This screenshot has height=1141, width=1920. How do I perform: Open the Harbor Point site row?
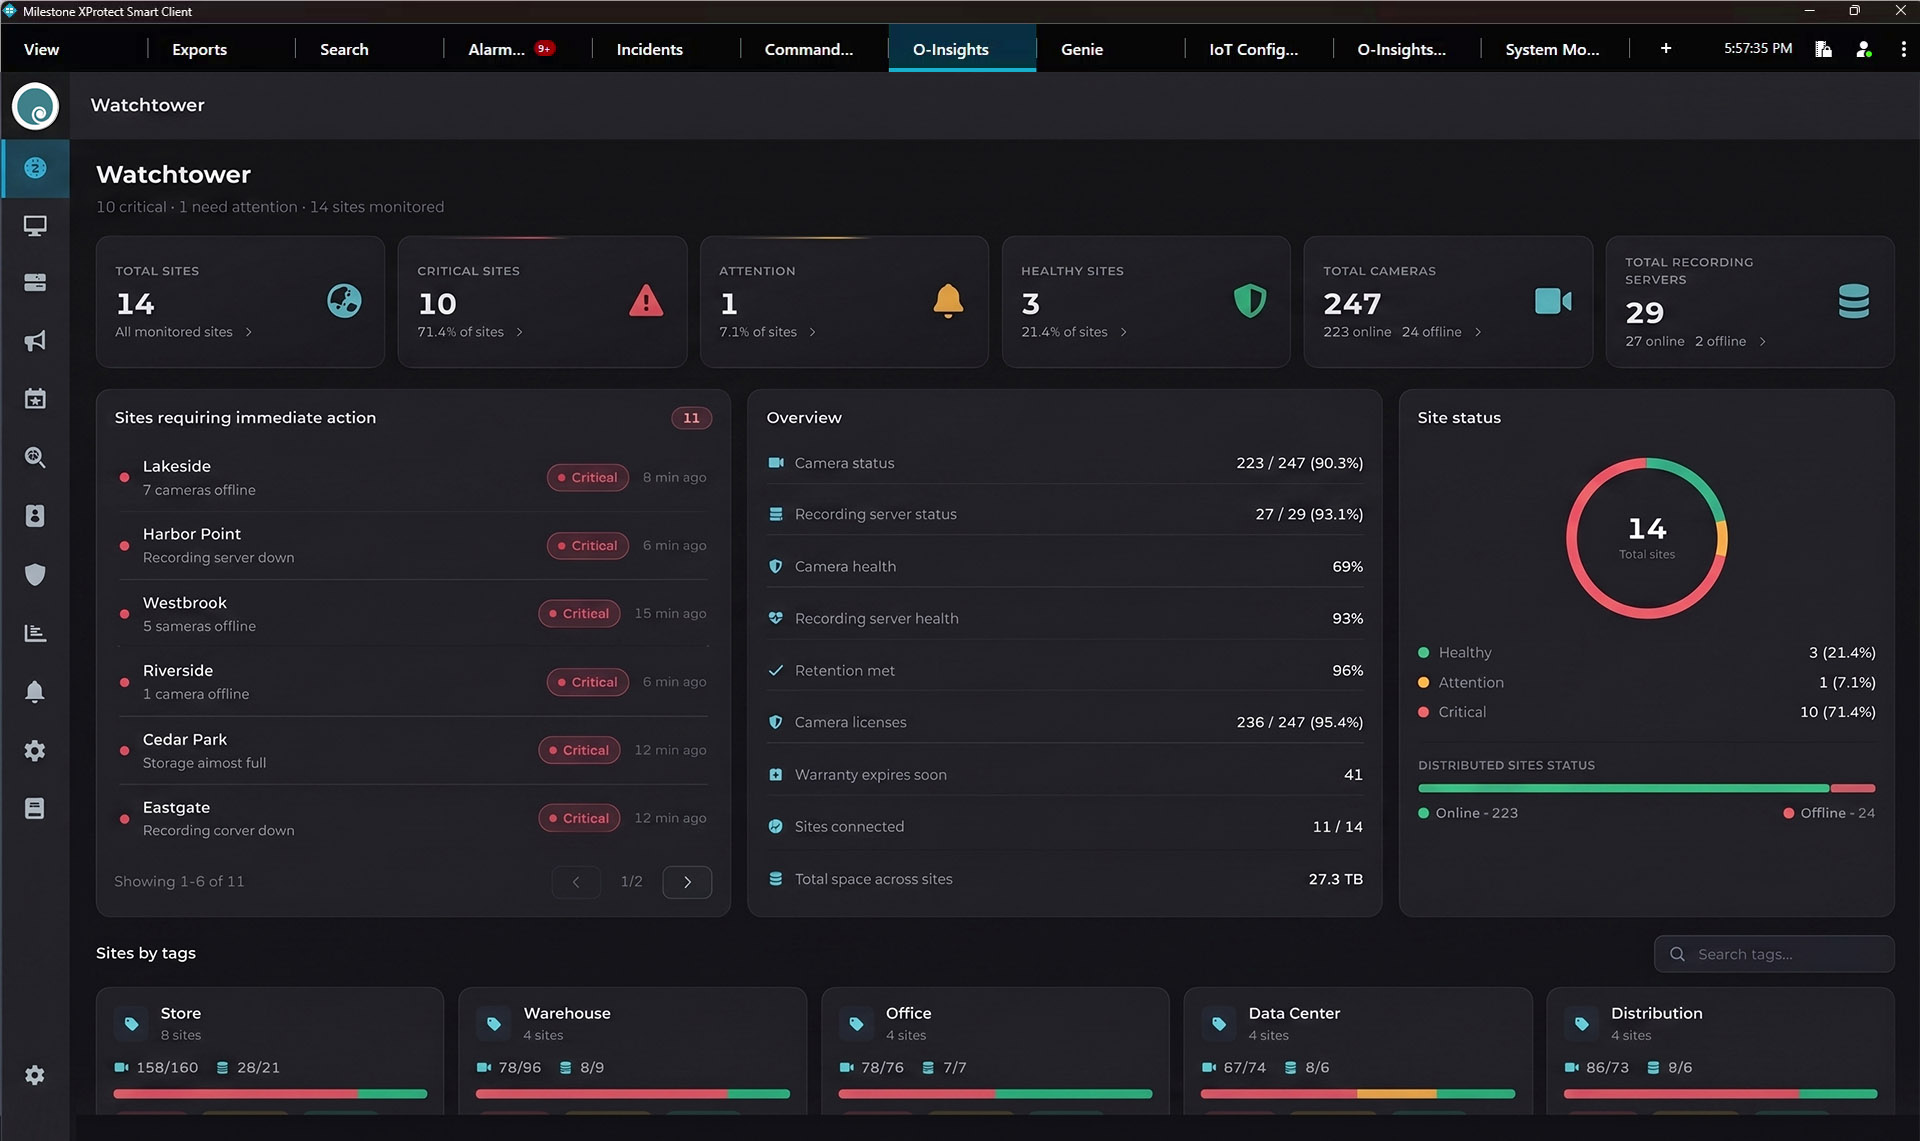coord(413,545)
